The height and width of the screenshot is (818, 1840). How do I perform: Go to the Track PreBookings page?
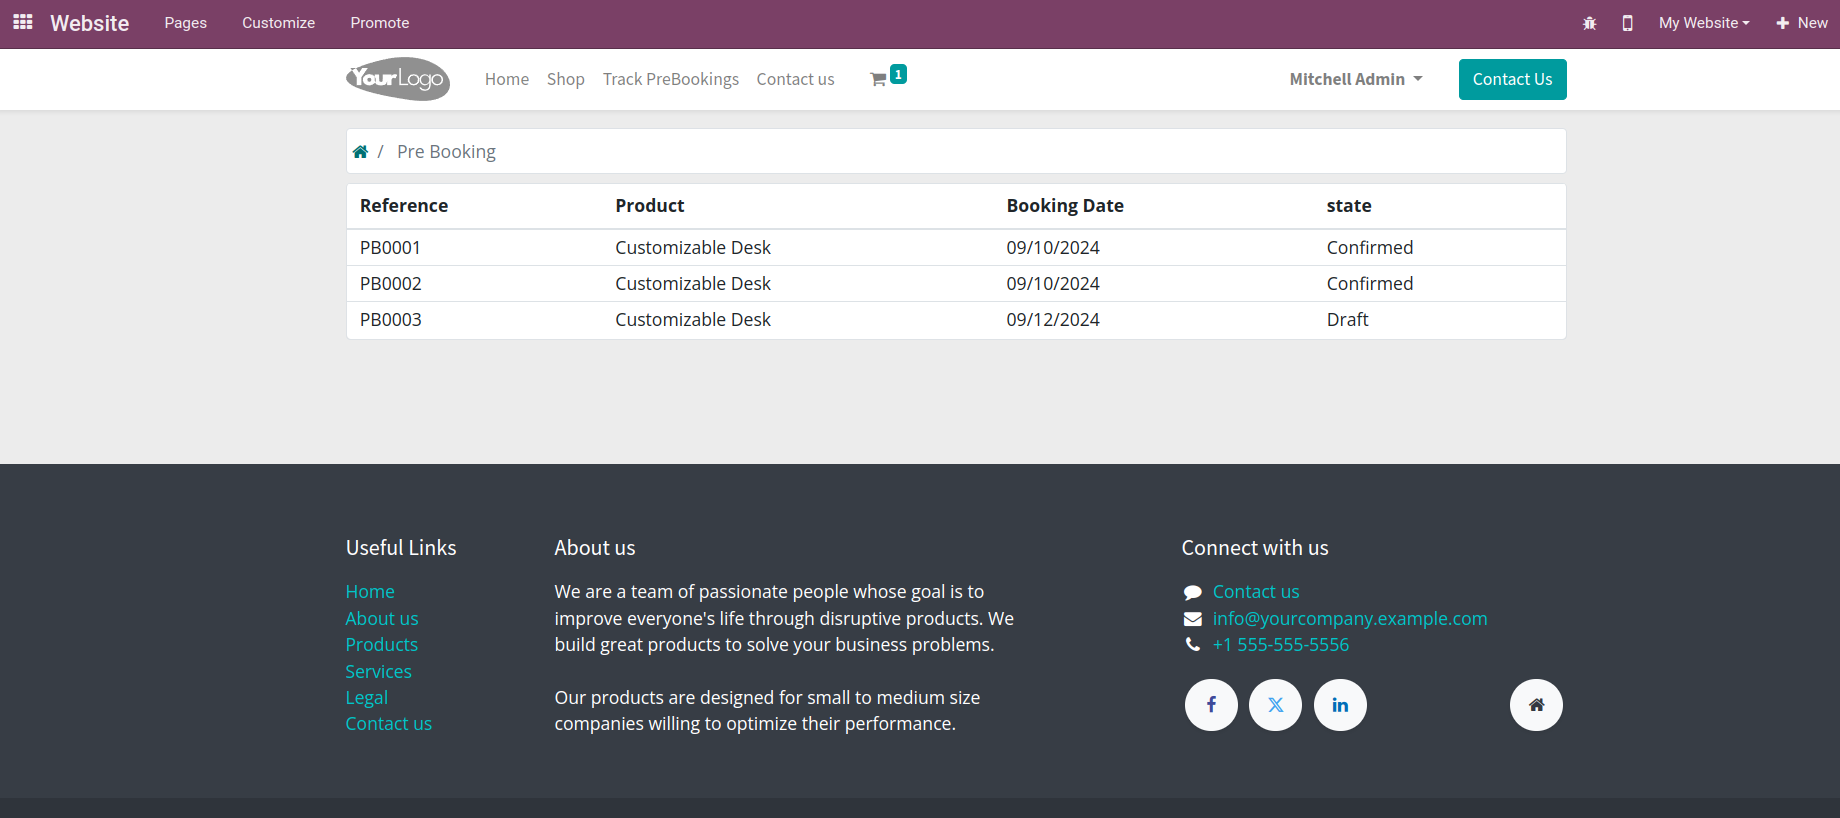pos(671,79)
